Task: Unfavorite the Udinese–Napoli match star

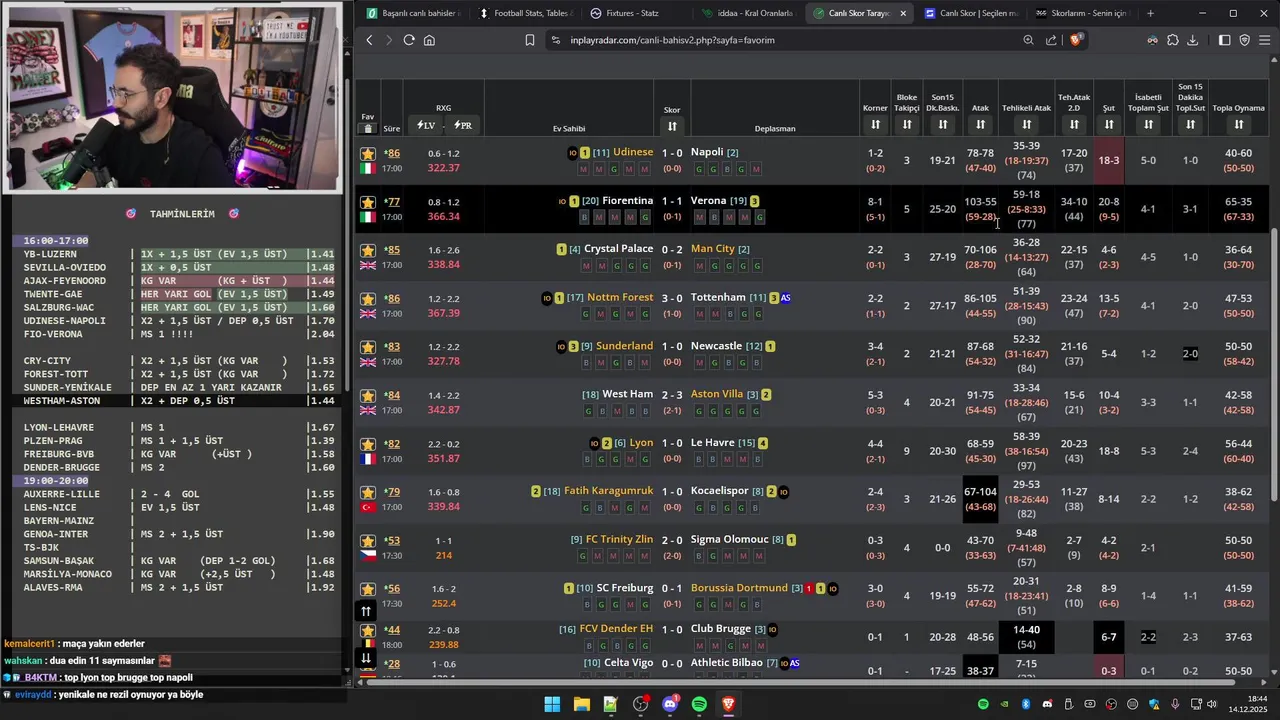Action: [x=368, y=153]
